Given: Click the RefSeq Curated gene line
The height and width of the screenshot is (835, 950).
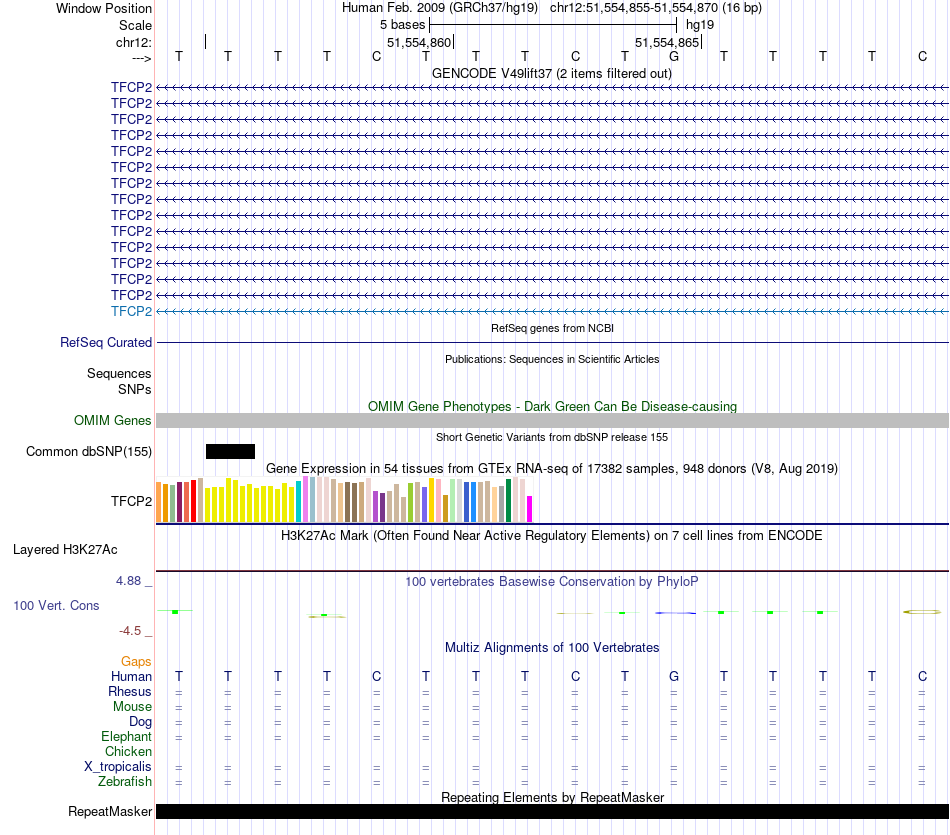Looking at the screenshot, I should click(x=553, y=342).
